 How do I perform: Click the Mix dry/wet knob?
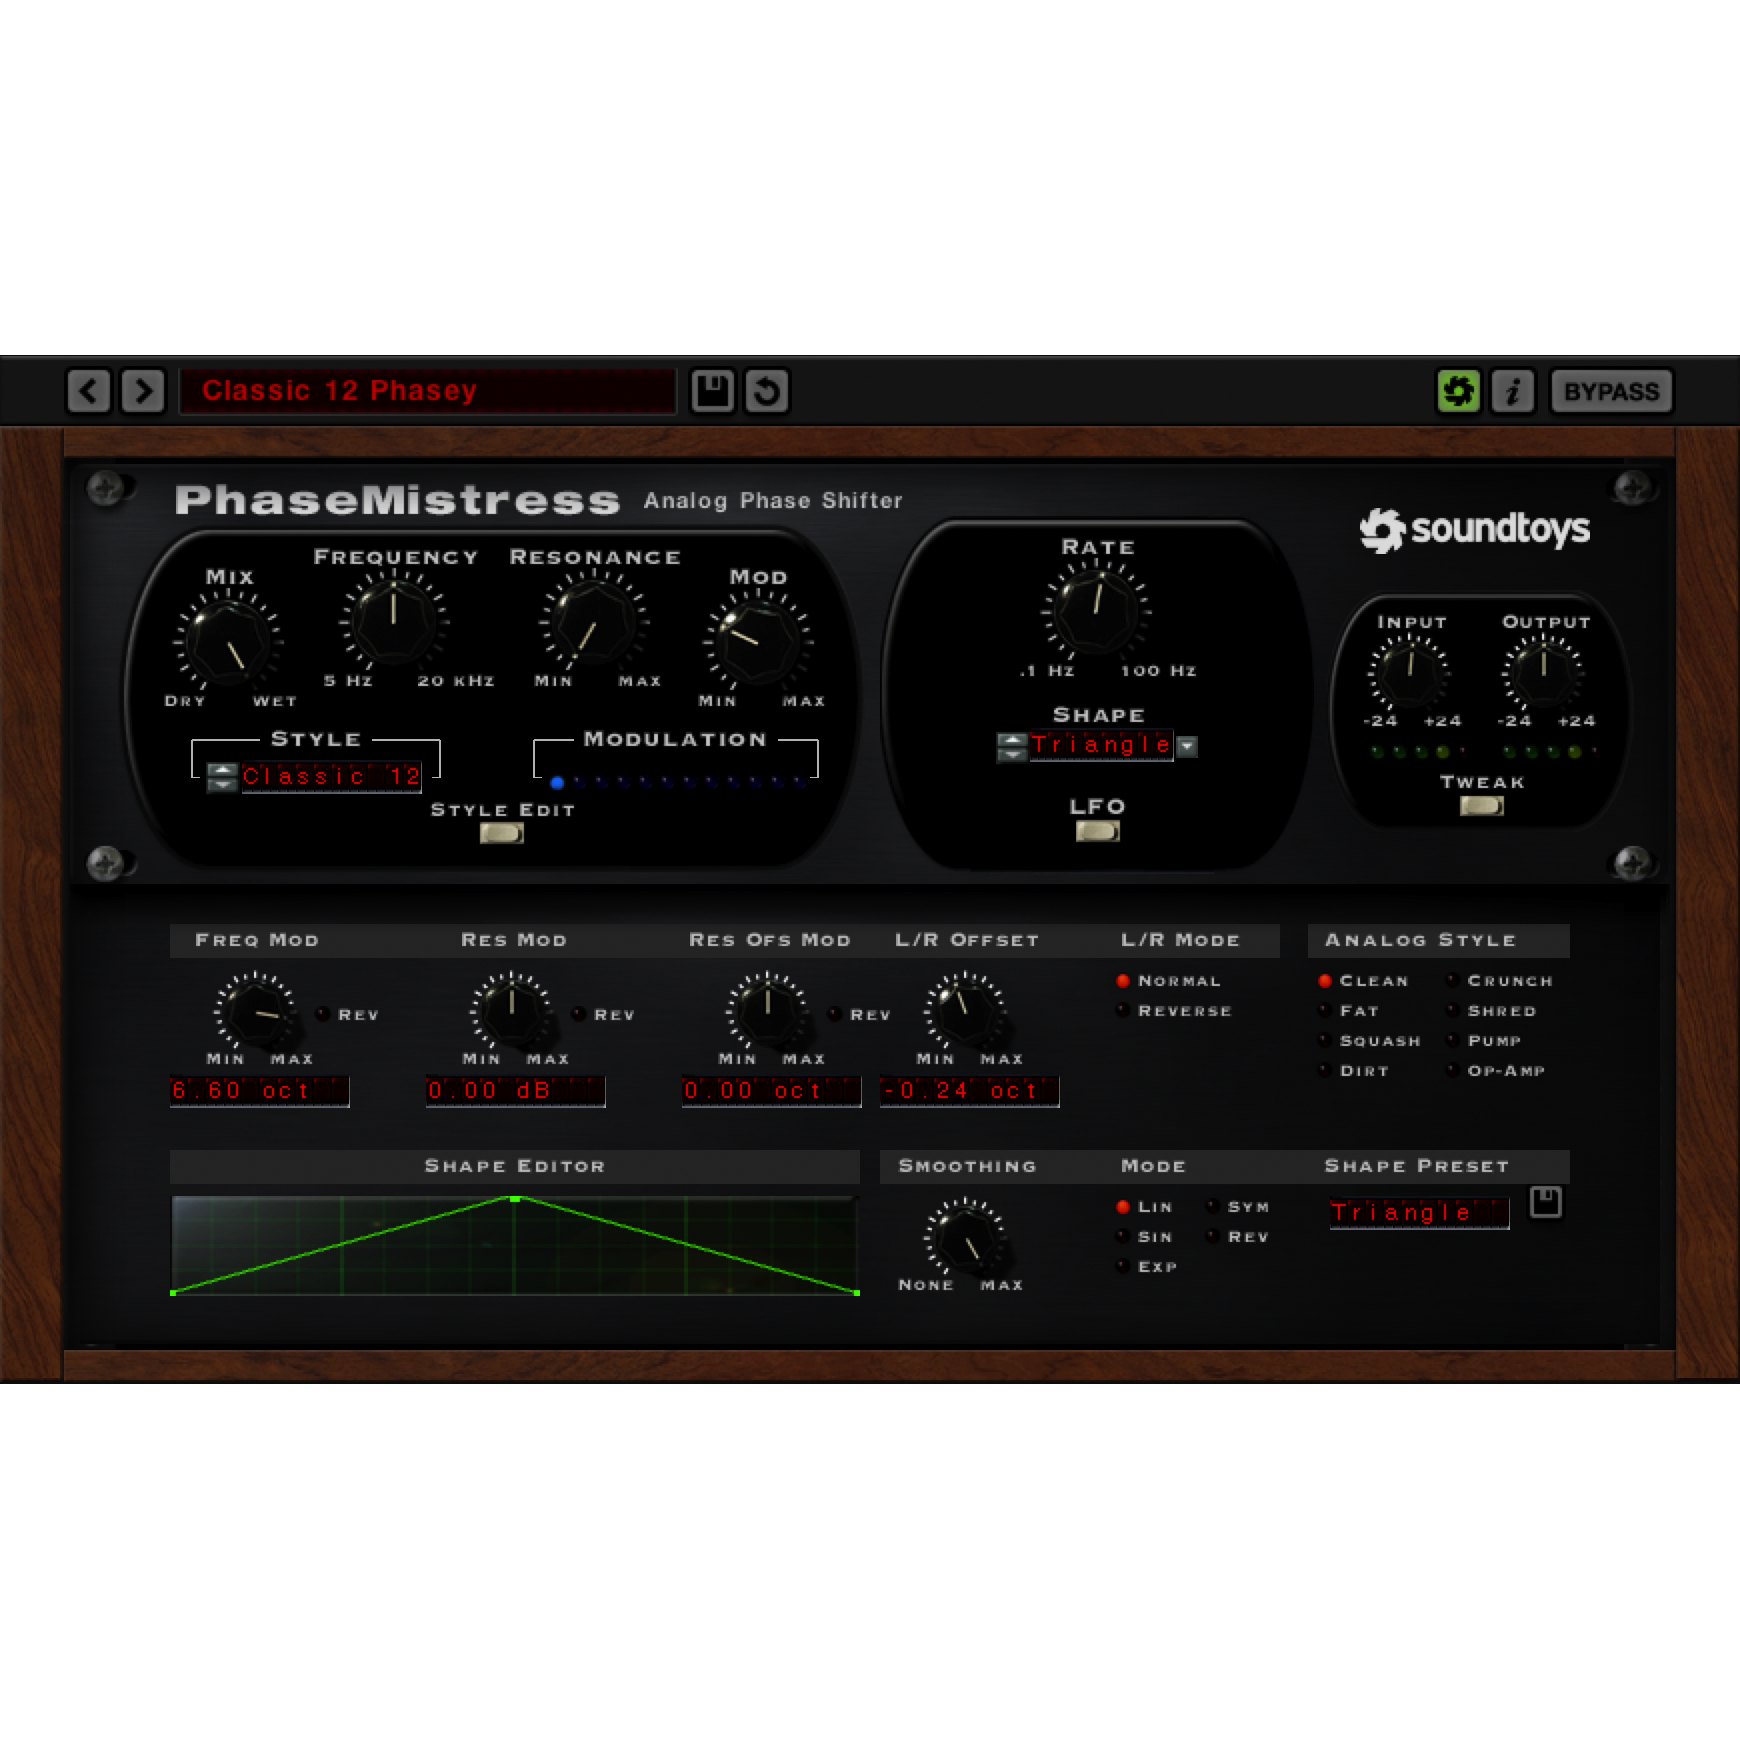(228, 640)
